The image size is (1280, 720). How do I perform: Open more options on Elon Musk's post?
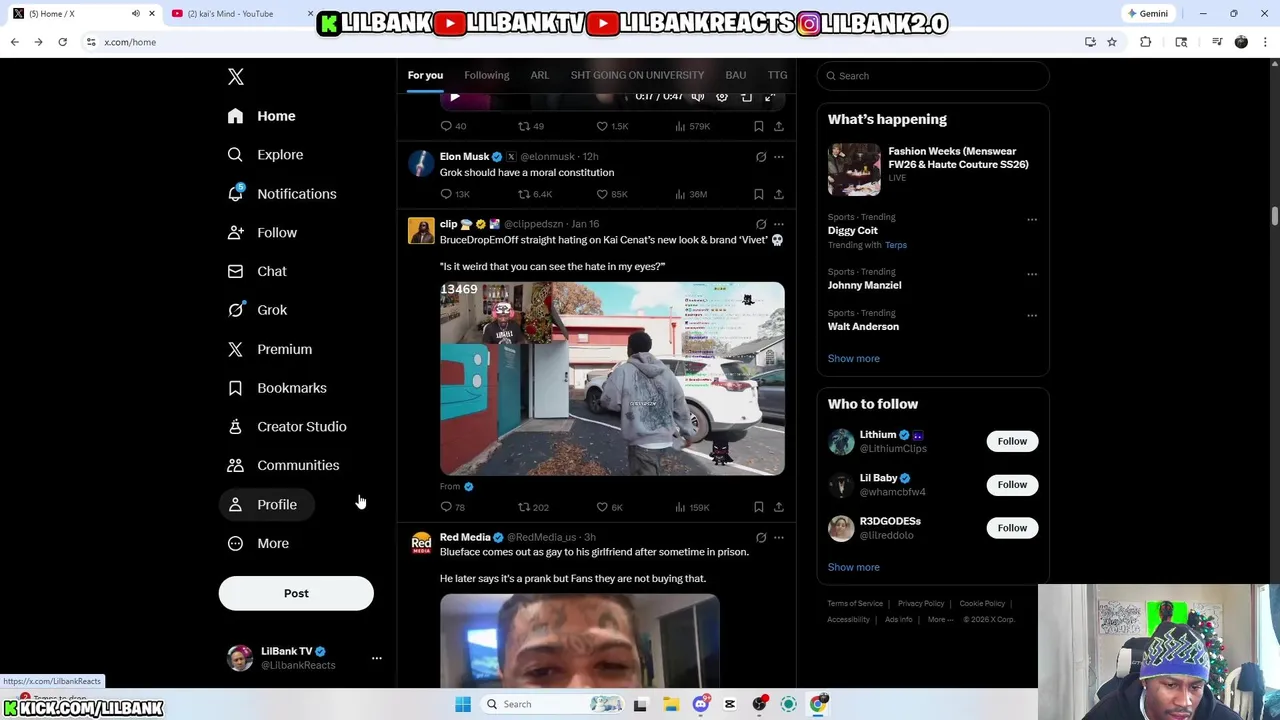click(x=779, y=157)
